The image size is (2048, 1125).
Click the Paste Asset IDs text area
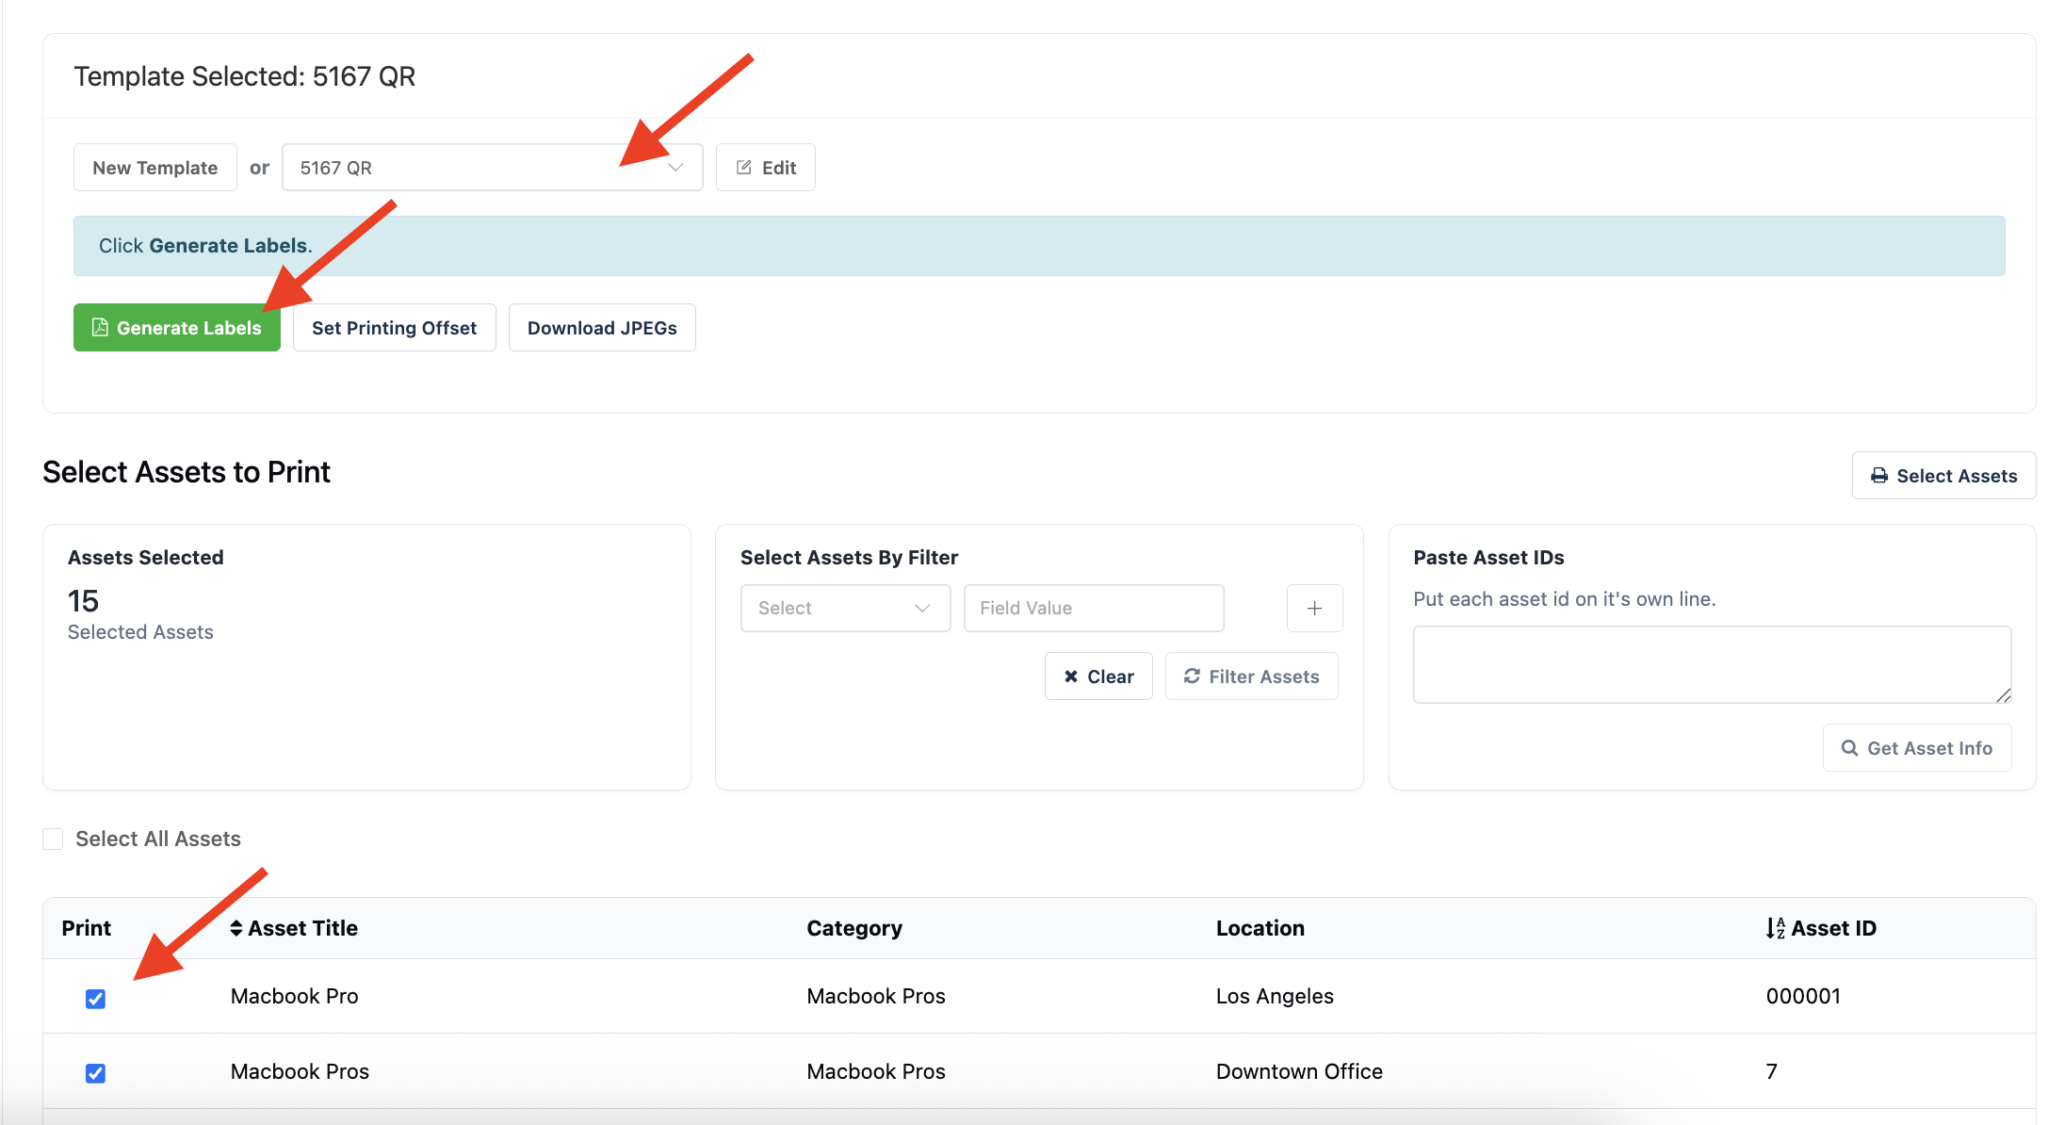tap(1712, 665)
